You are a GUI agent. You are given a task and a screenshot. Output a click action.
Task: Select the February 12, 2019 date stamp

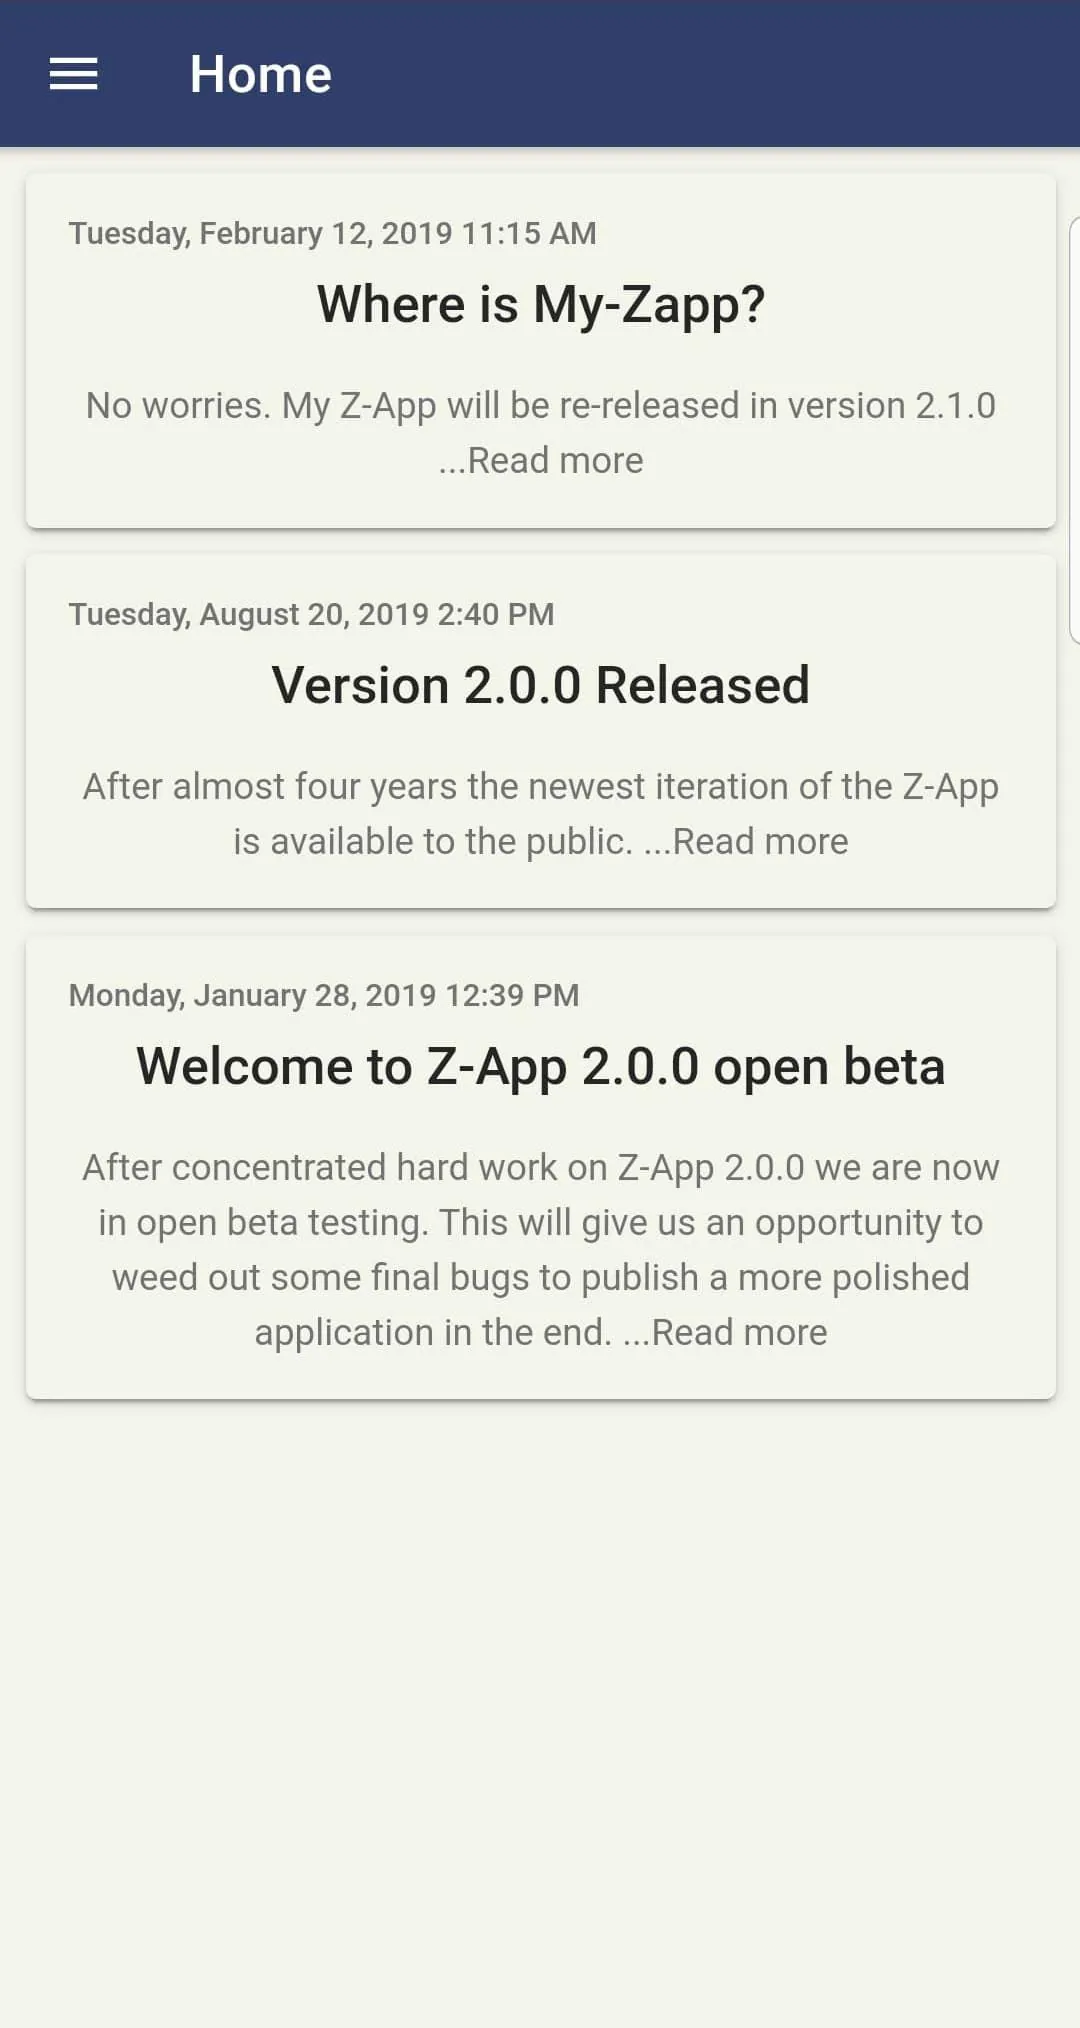(332, 233)
